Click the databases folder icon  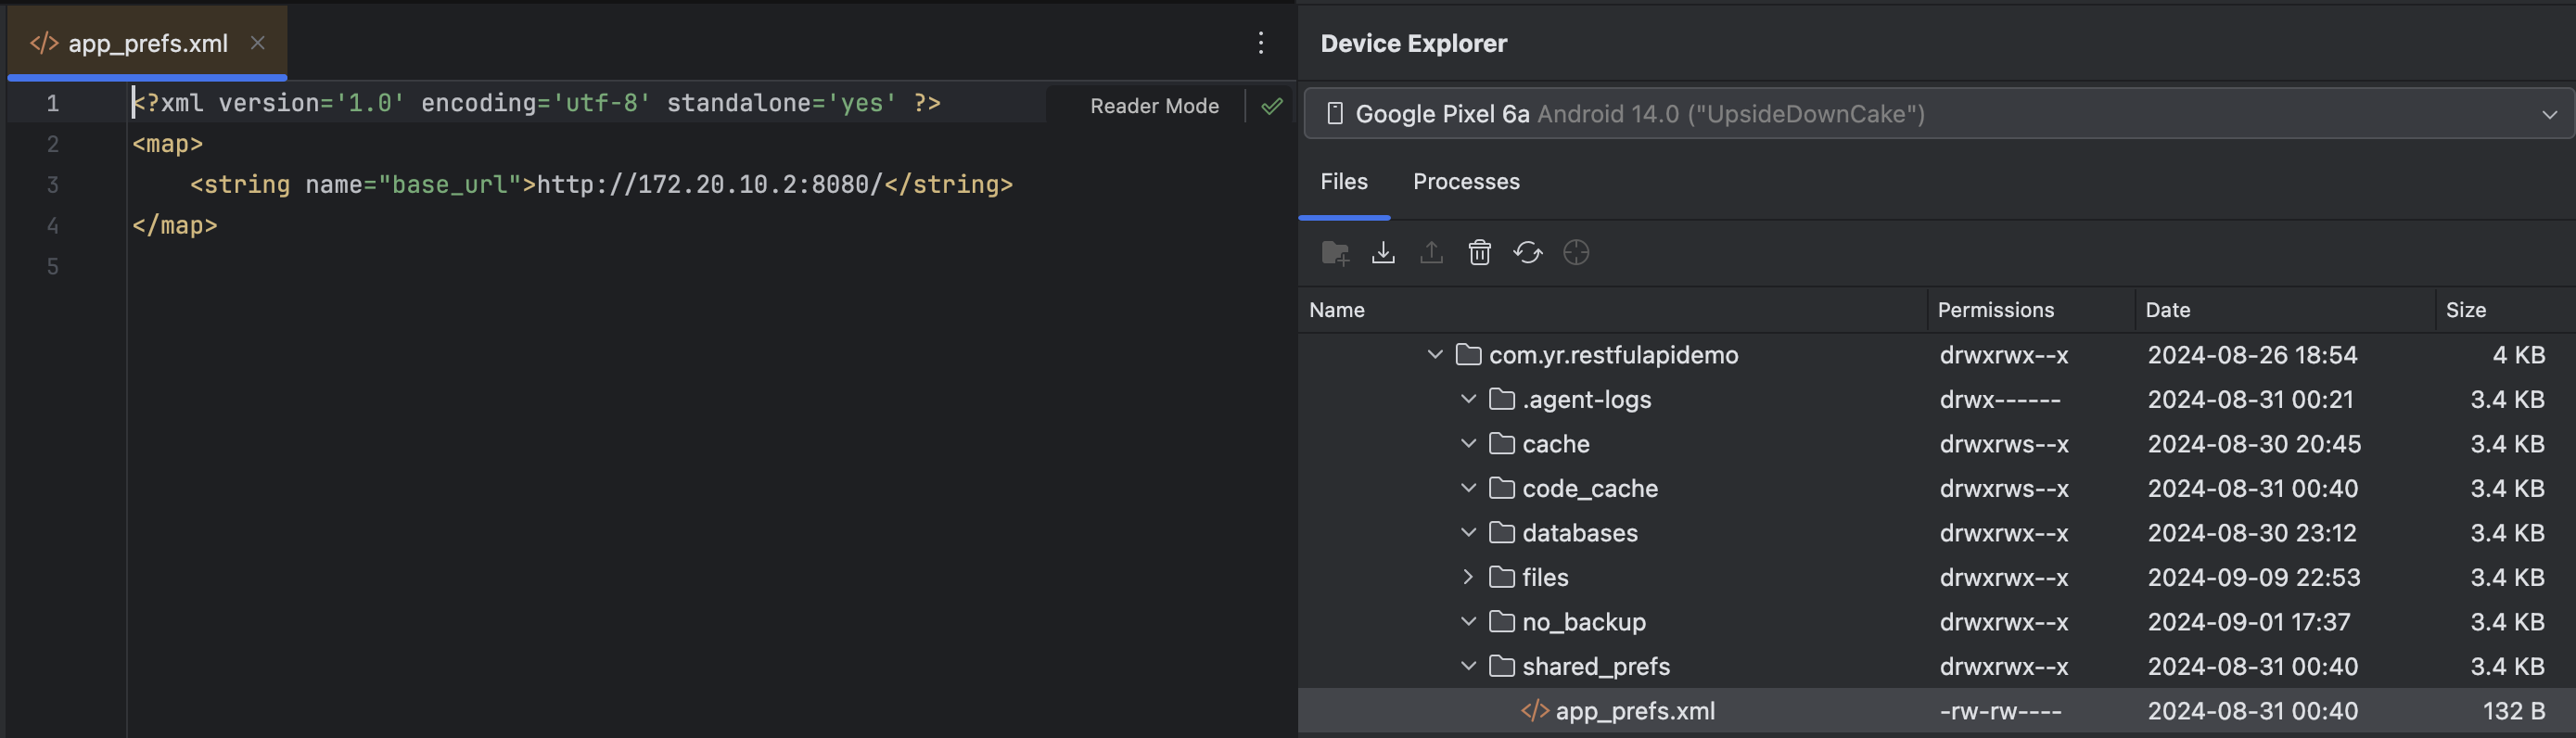tap(1501, 533)
